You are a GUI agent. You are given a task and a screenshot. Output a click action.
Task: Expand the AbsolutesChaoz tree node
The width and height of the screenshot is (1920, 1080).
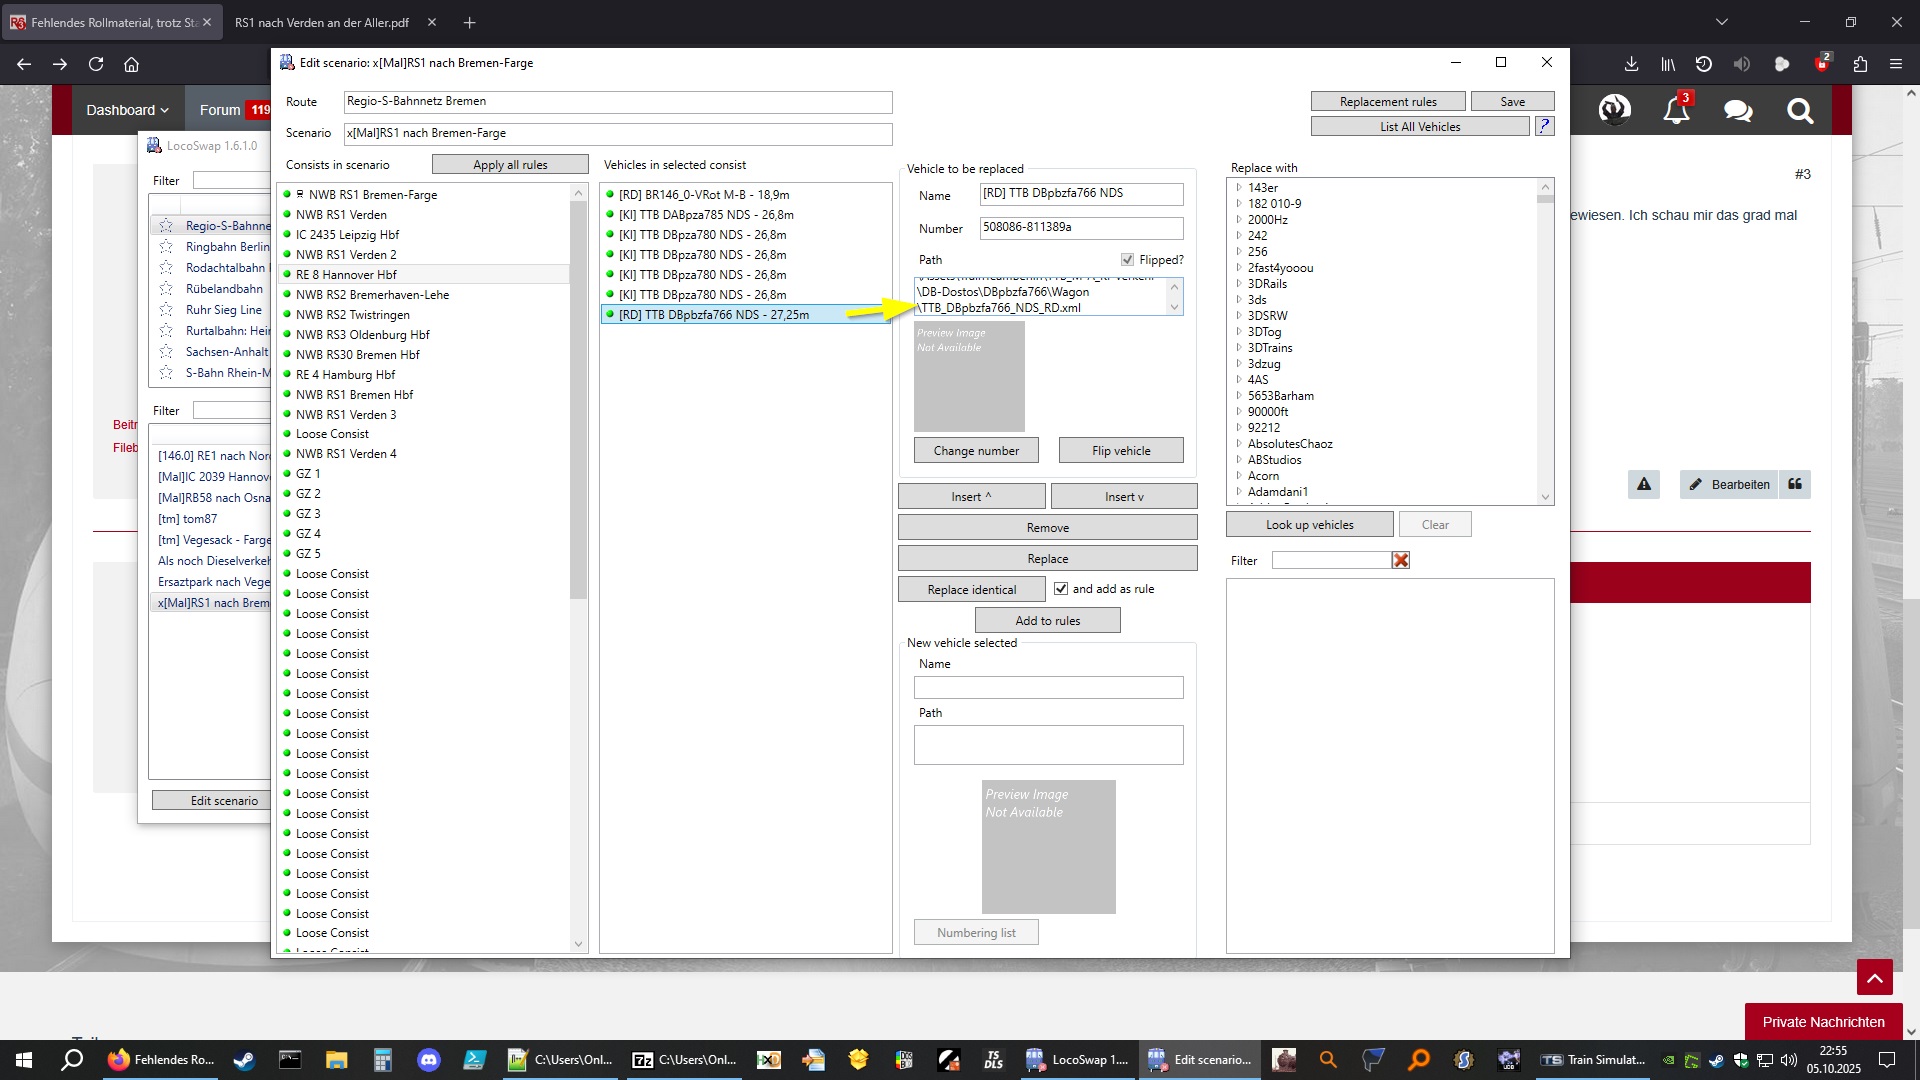[1238, 444]
